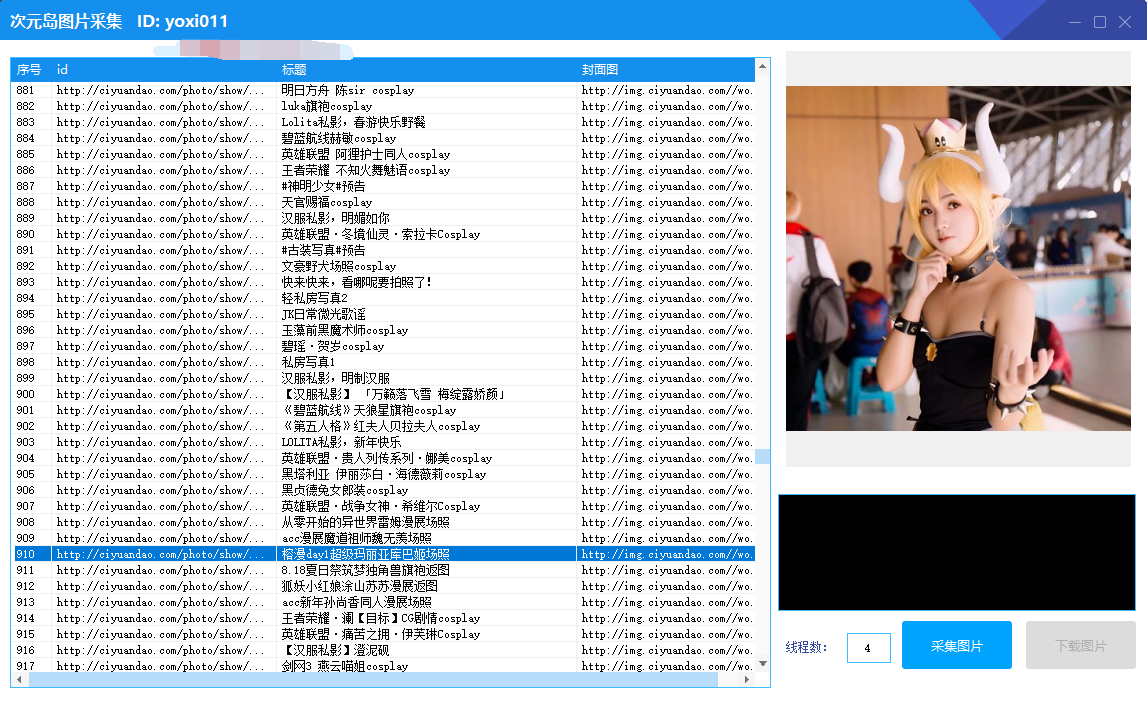Sort by the id column header

[x=164, y=70]
